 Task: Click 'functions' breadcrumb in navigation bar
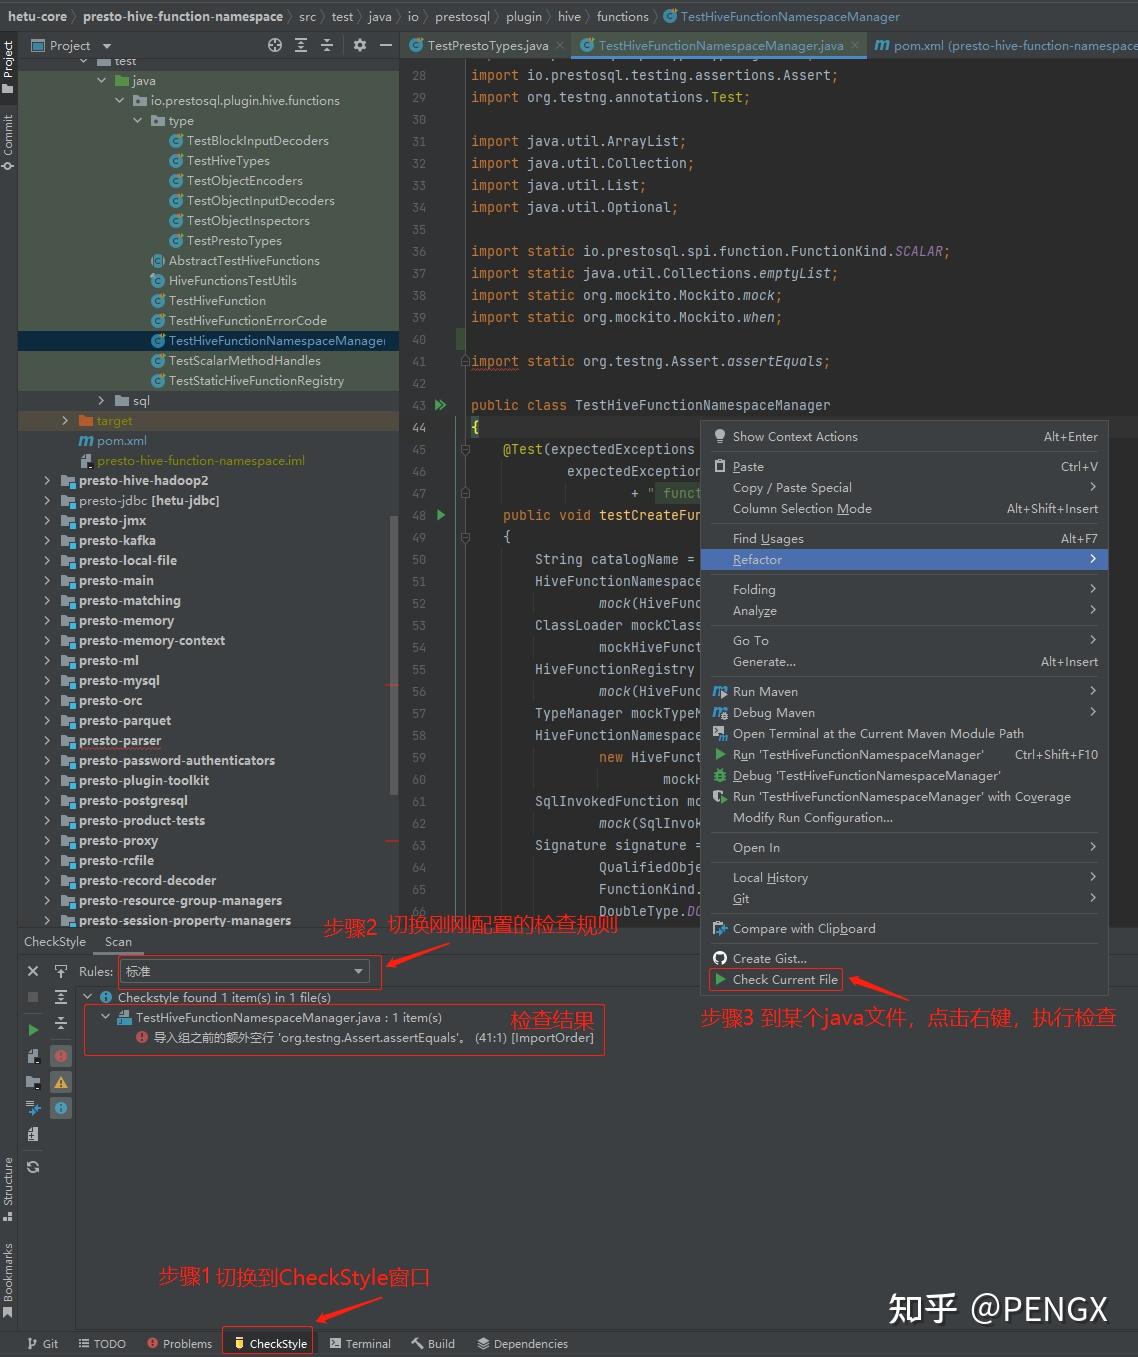pos(622,16)
